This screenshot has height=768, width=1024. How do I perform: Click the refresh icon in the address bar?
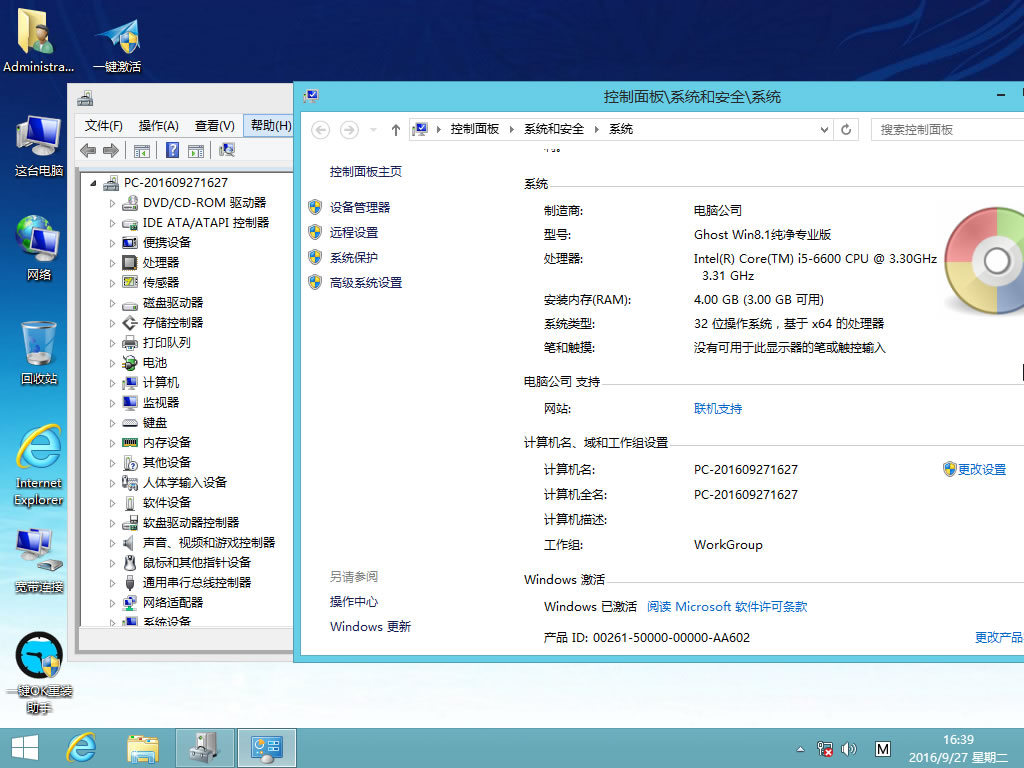click(845, 129)
